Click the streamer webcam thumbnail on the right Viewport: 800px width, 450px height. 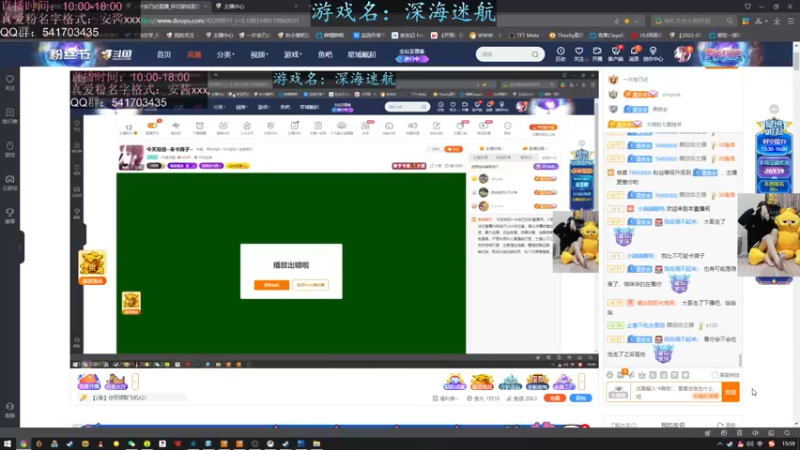tap(768, 235)
